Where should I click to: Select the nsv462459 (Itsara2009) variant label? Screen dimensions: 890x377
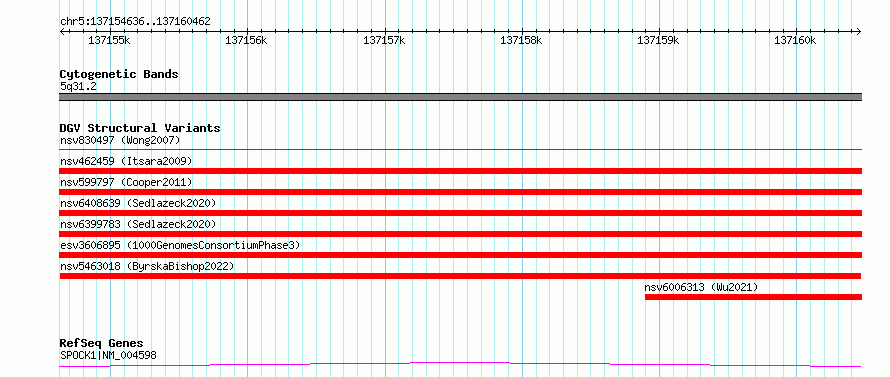coord(126,161)
